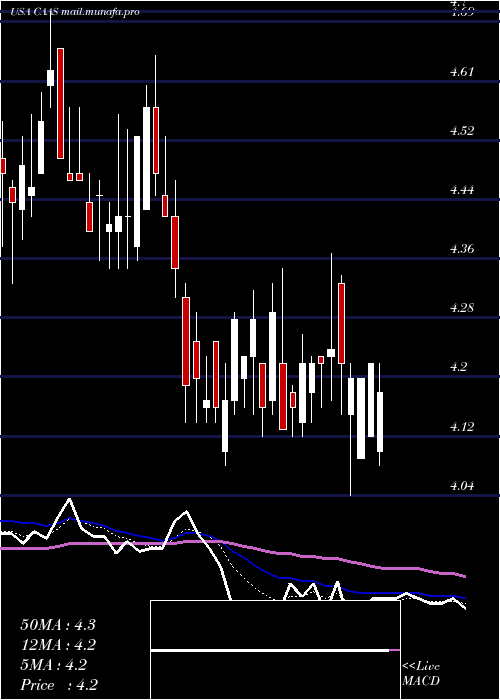Select the 4.44 price axis label
The image size is (500, 700).
coord(462,190)
